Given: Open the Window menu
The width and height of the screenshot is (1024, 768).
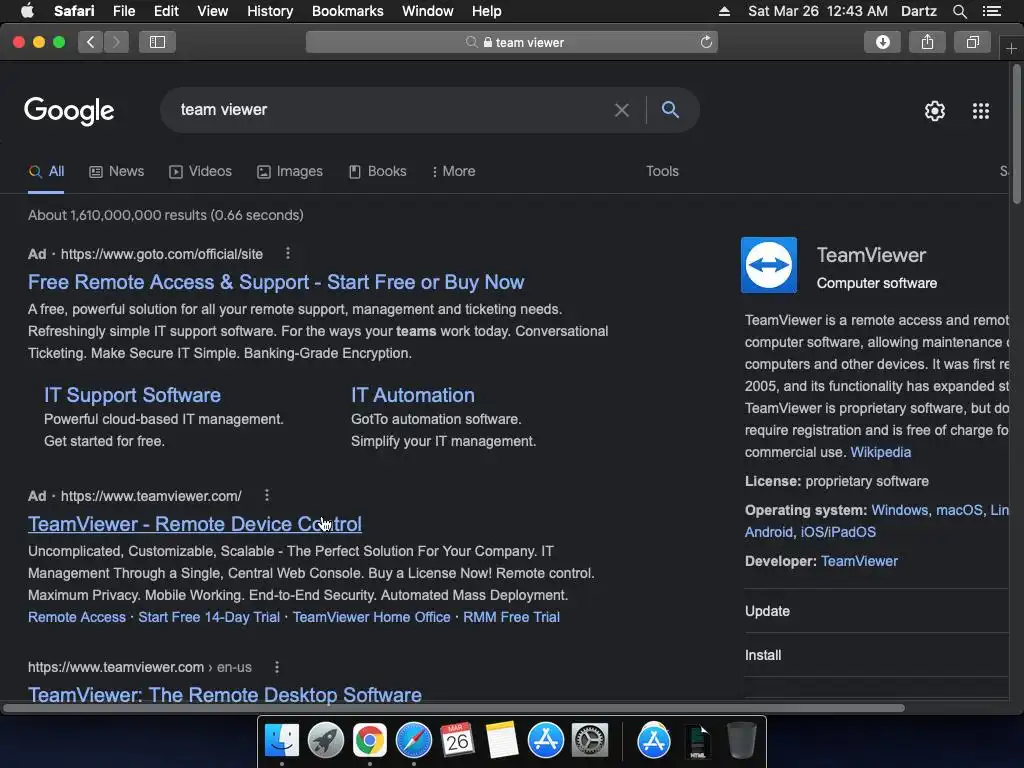Looking at the screenshot, I should pos(427,11).
